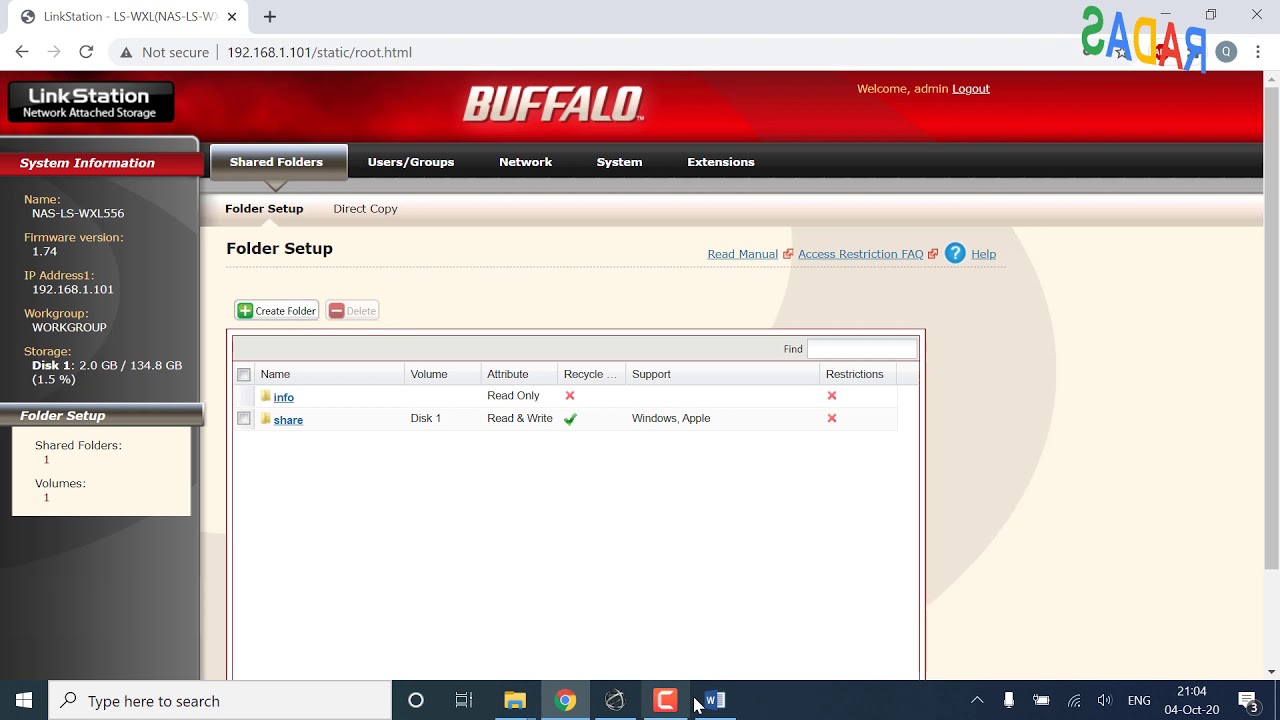
Task: Click the Windows, Apple support cell
Action: tap(671, 419)
